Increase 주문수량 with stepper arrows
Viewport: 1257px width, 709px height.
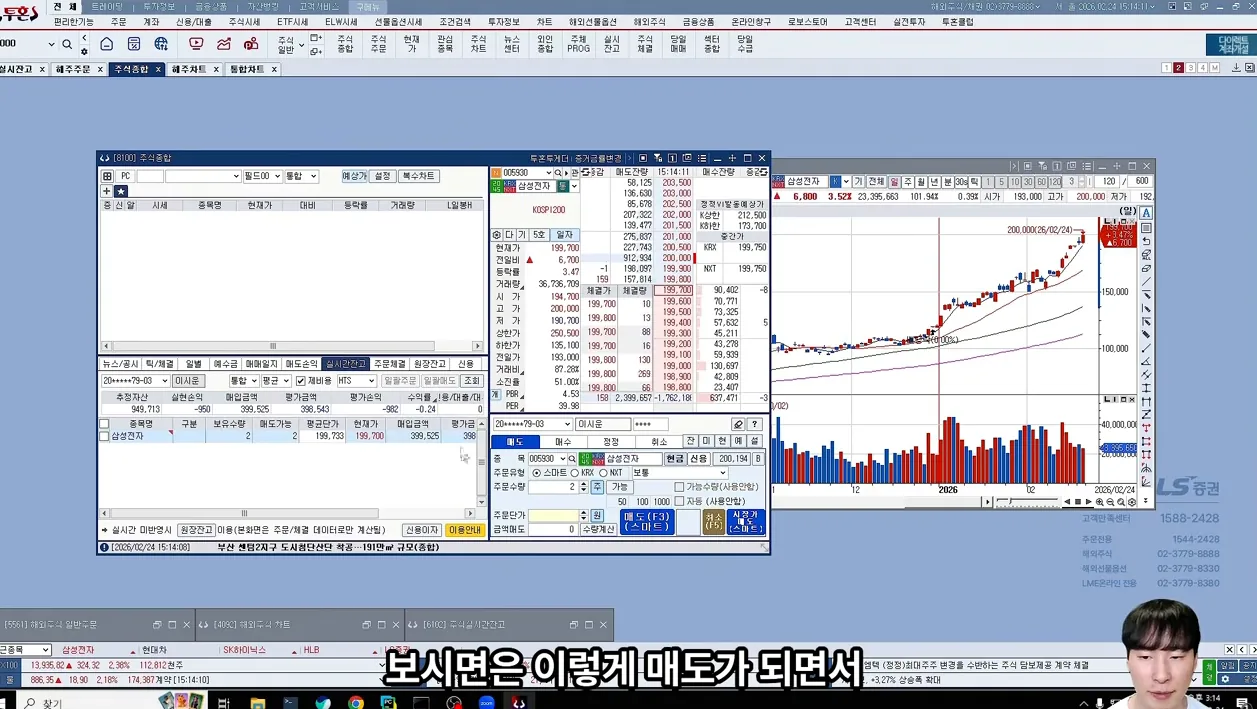[x=583, y=484]
